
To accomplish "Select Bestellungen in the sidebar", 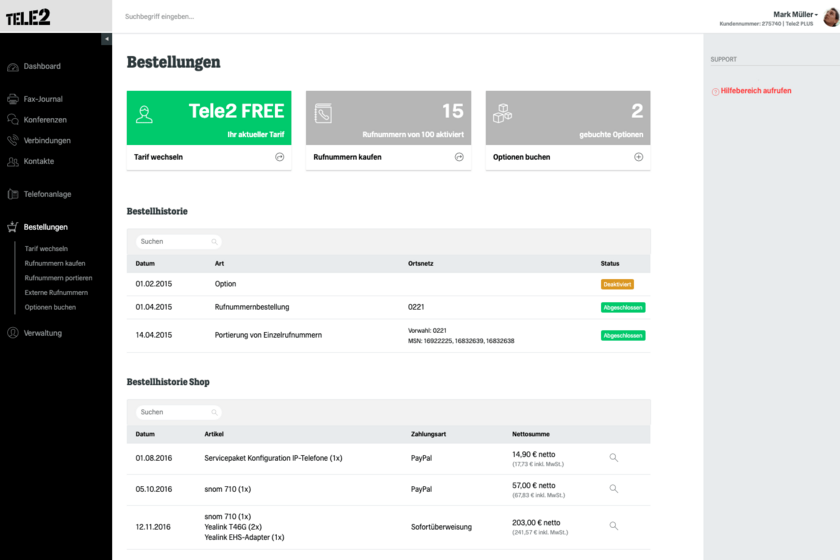I will (x=46, y=227).
